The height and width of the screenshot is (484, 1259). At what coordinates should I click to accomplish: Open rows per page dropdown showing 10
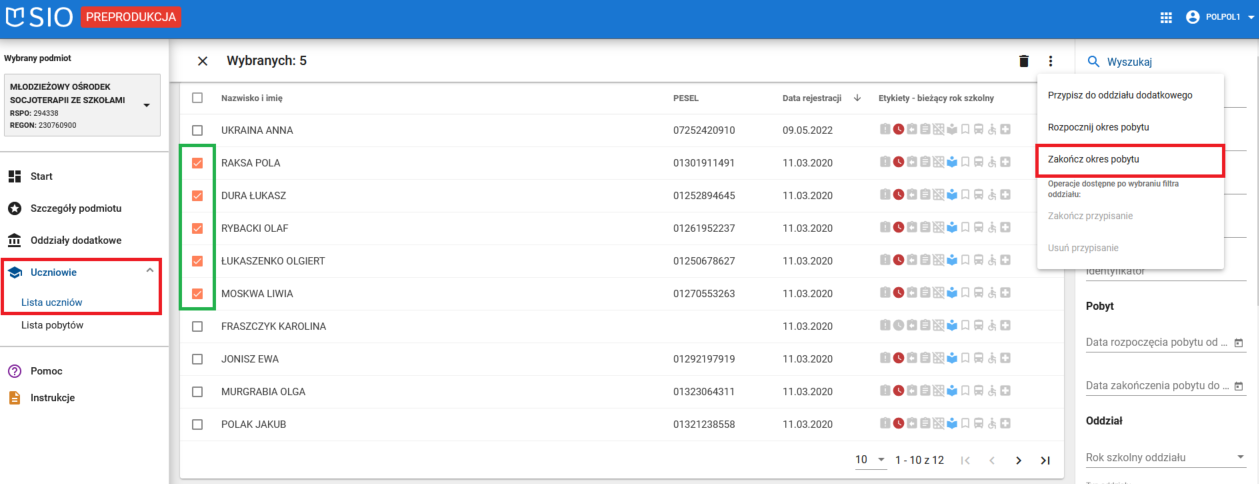click(871, 460)
